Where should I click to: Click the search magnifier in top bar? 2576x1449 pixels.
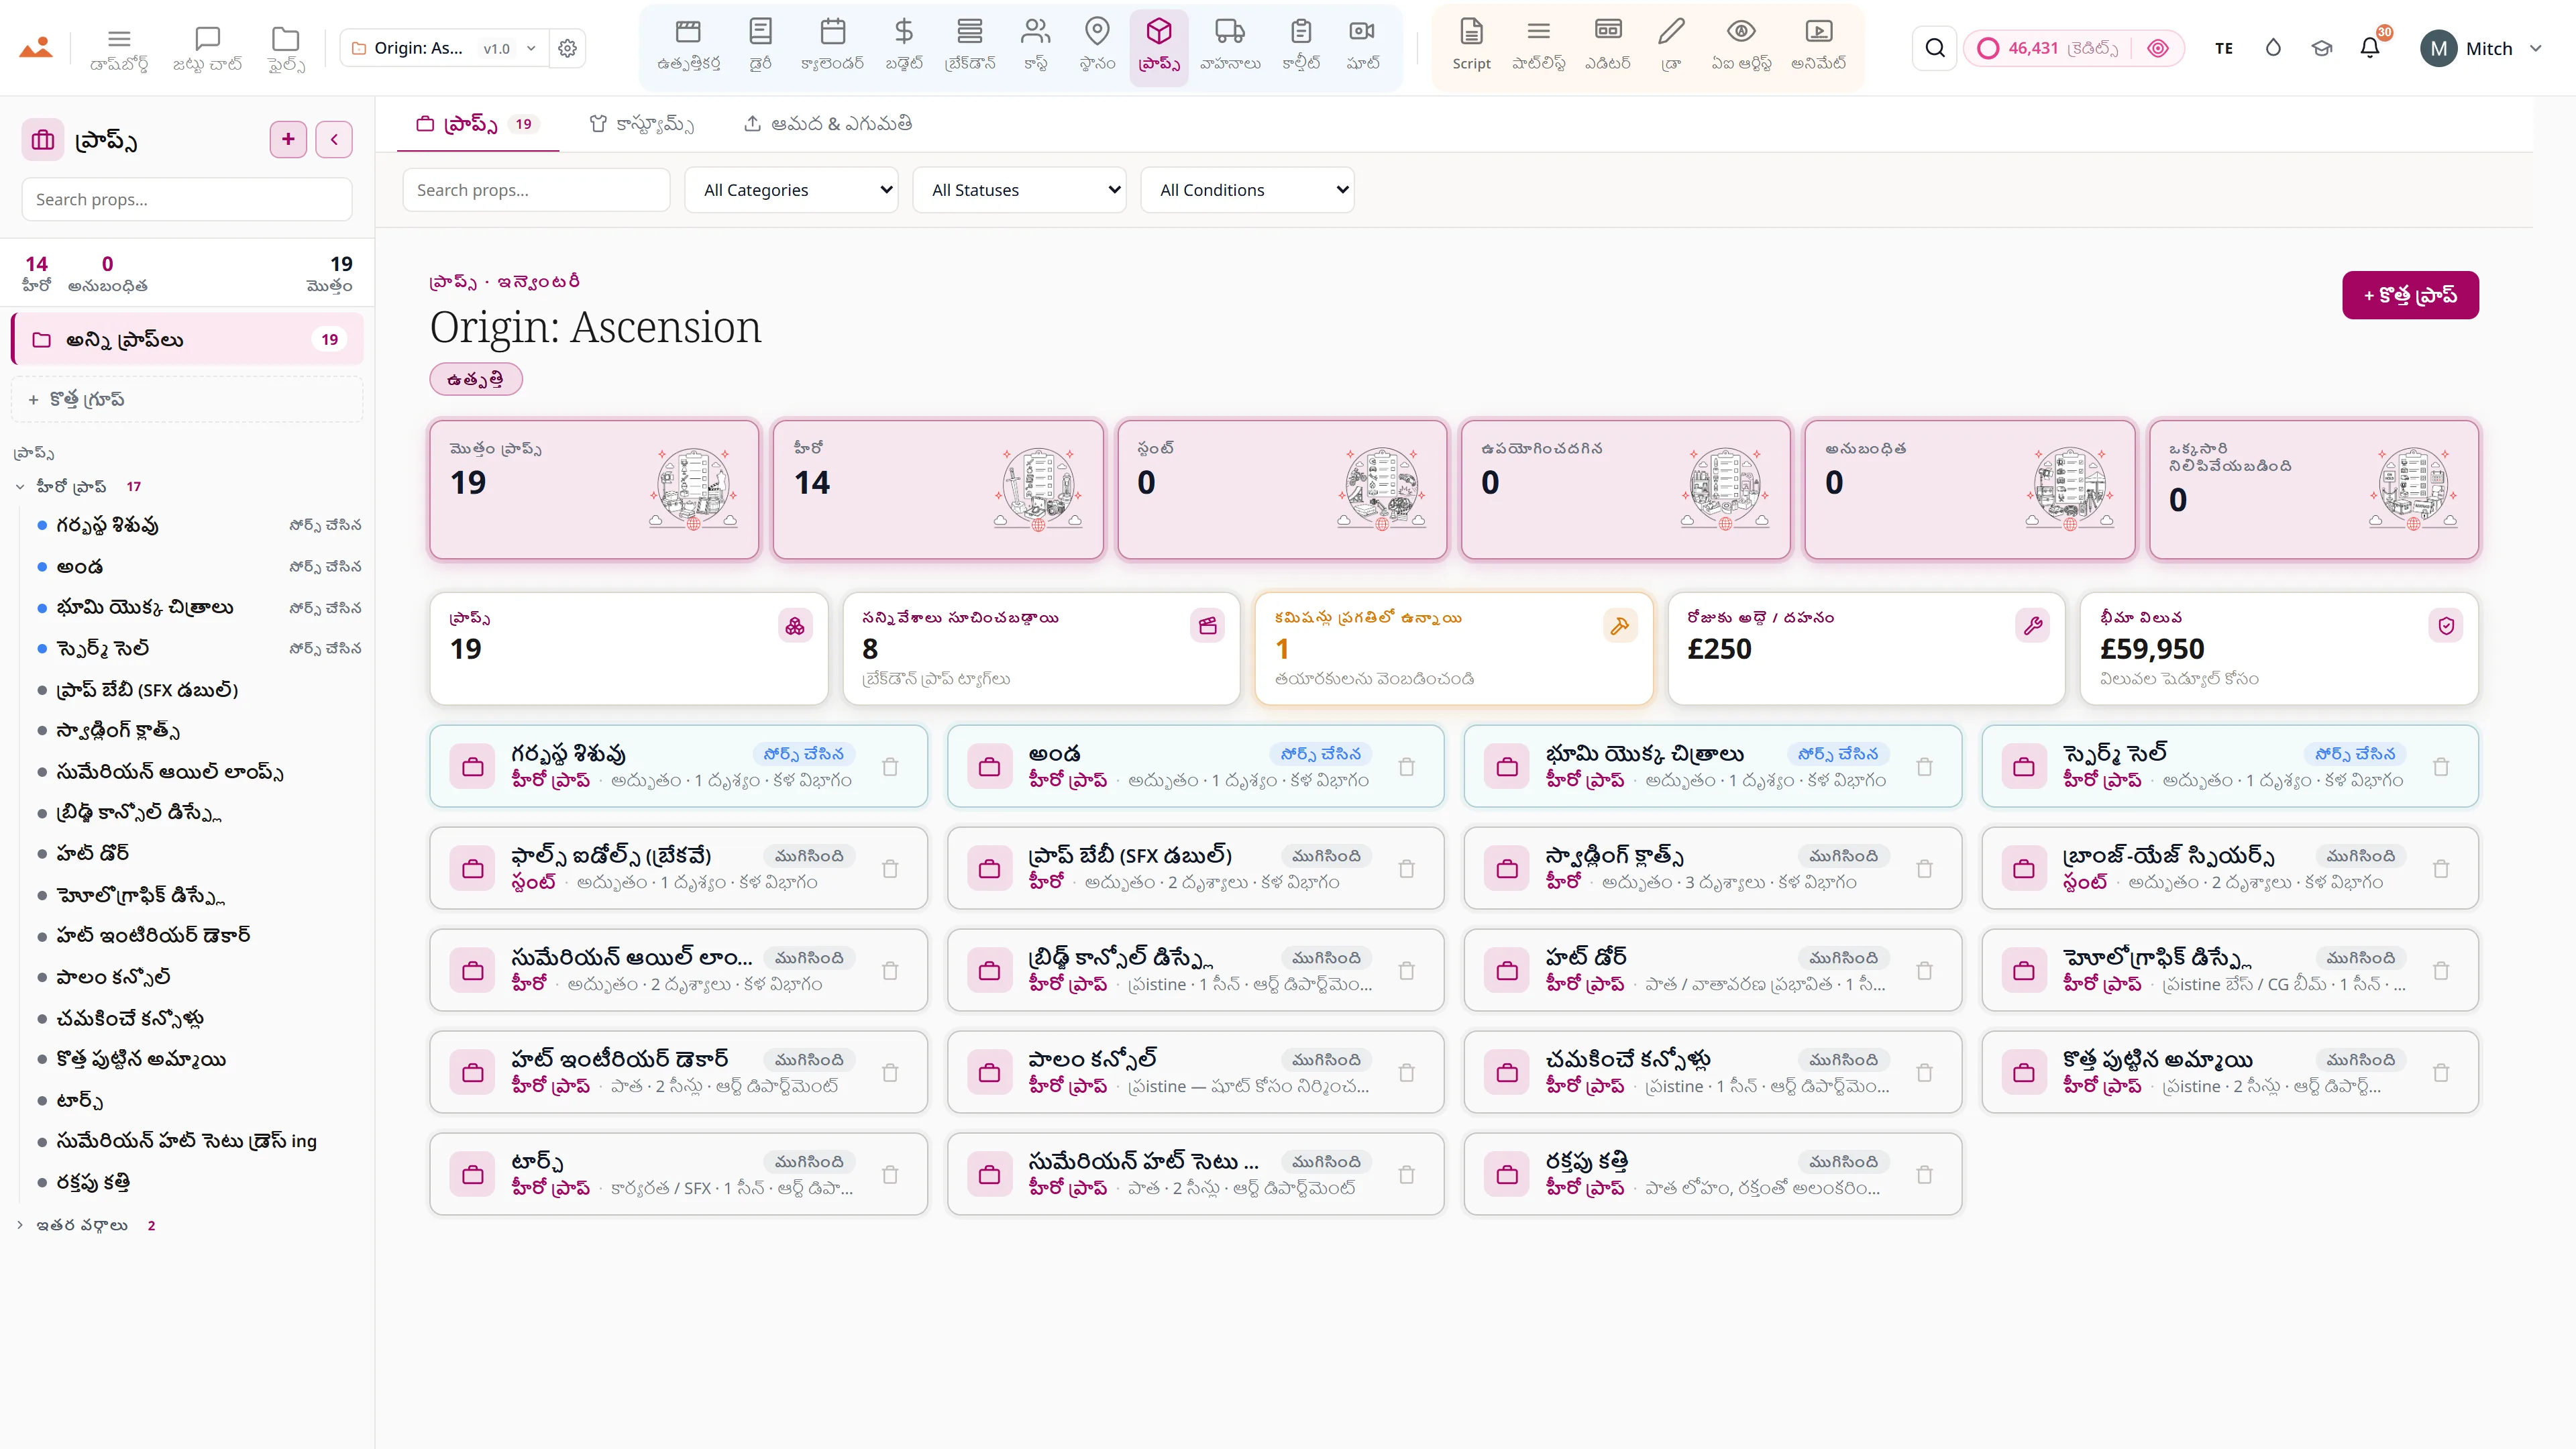pos(1935,48)
